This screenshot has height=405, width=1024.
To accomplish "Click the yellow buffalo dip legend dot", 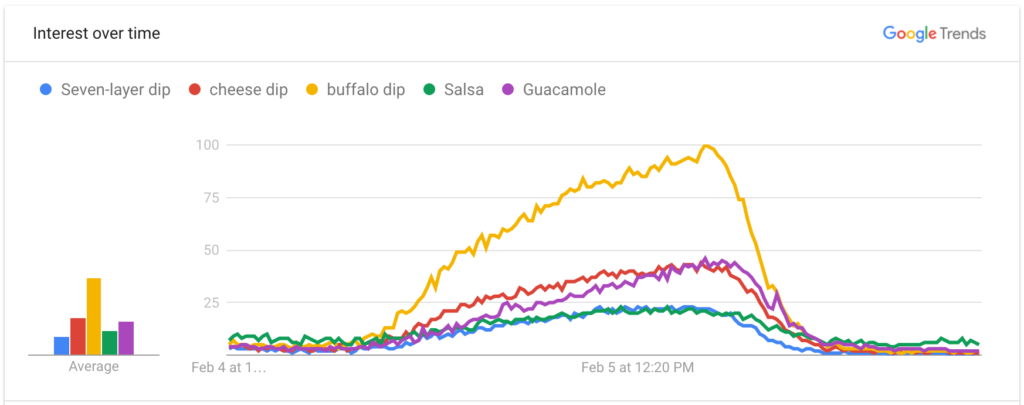I will pos(312,90).
